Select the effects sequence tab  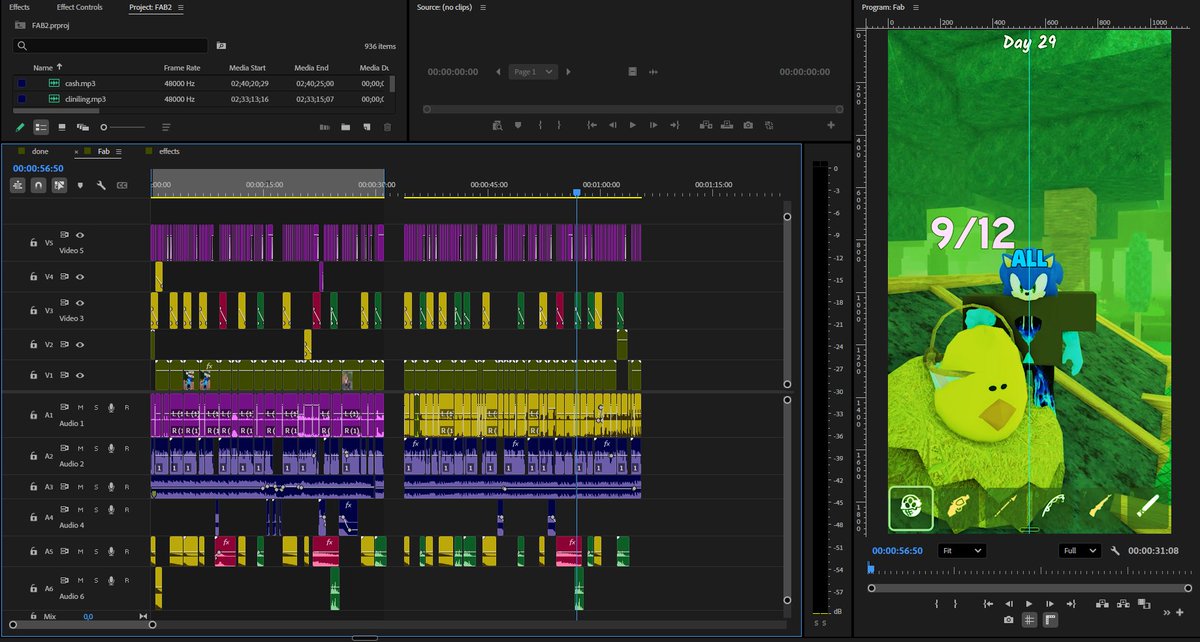click(169, 151)
